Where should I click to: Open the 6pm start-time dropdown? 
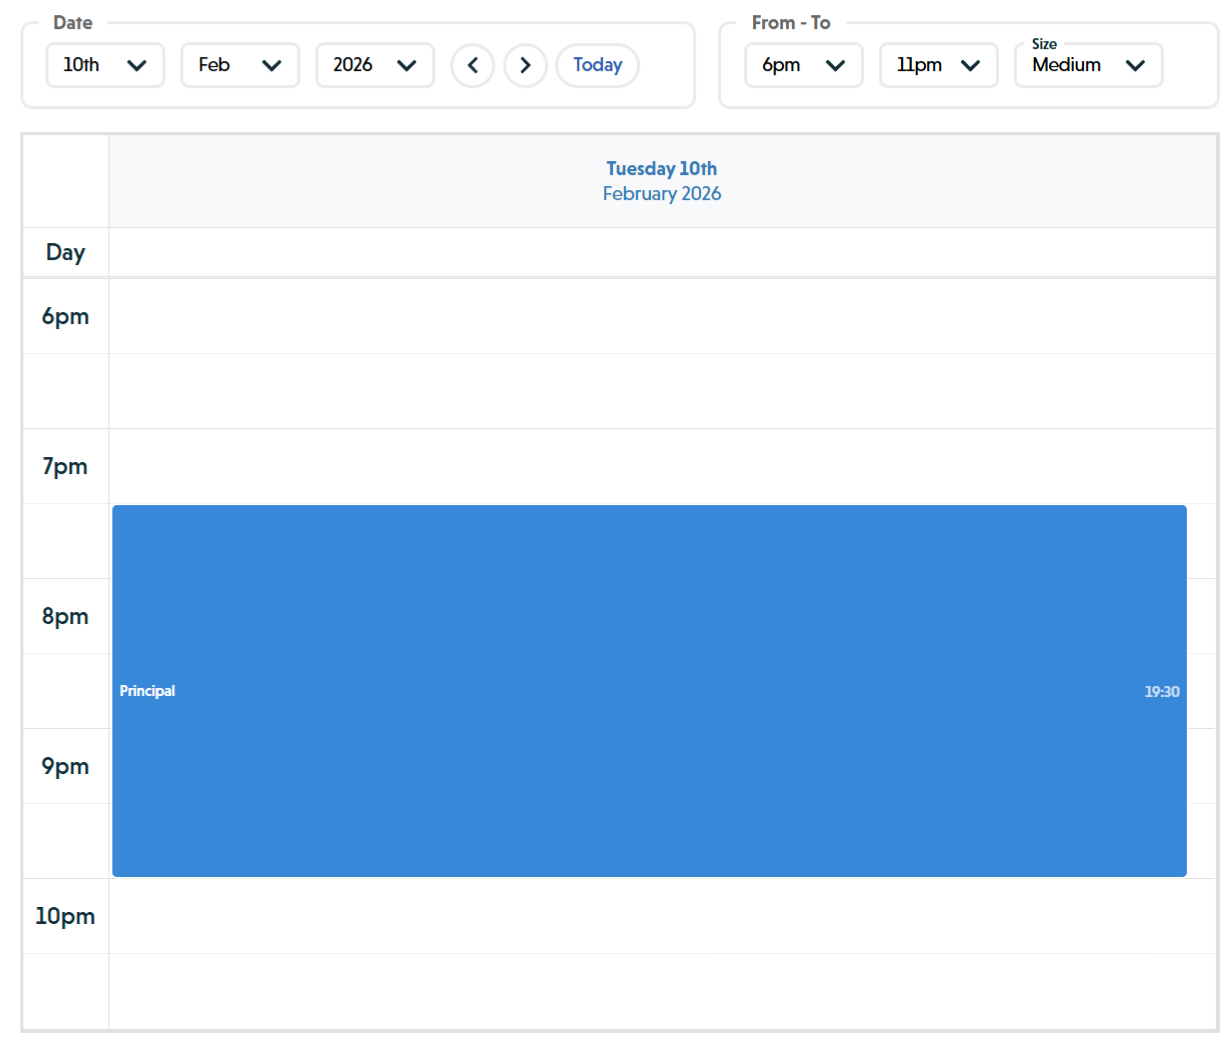(x=804, y=65)
